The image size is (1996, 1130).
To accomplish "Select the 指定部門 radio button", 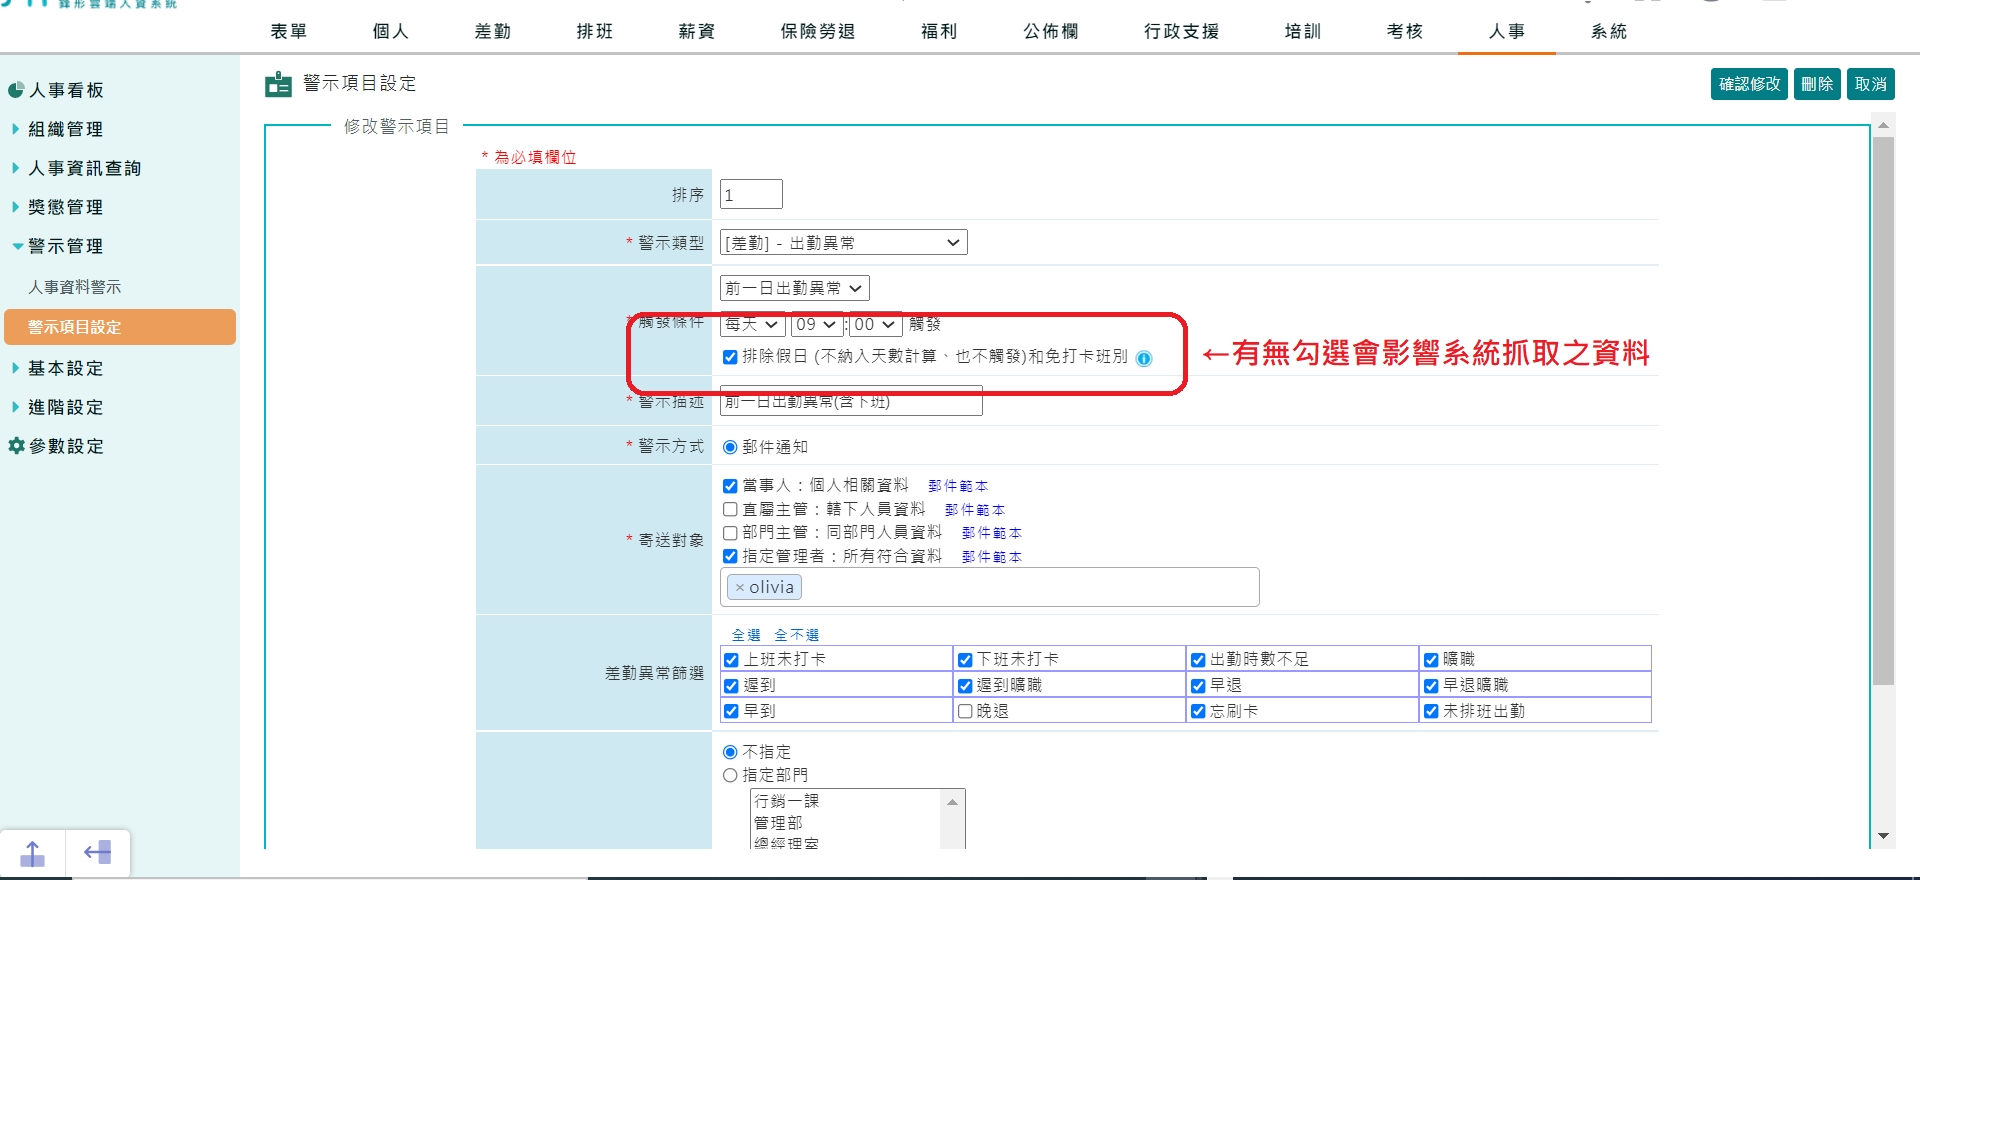I will [729, 774].
